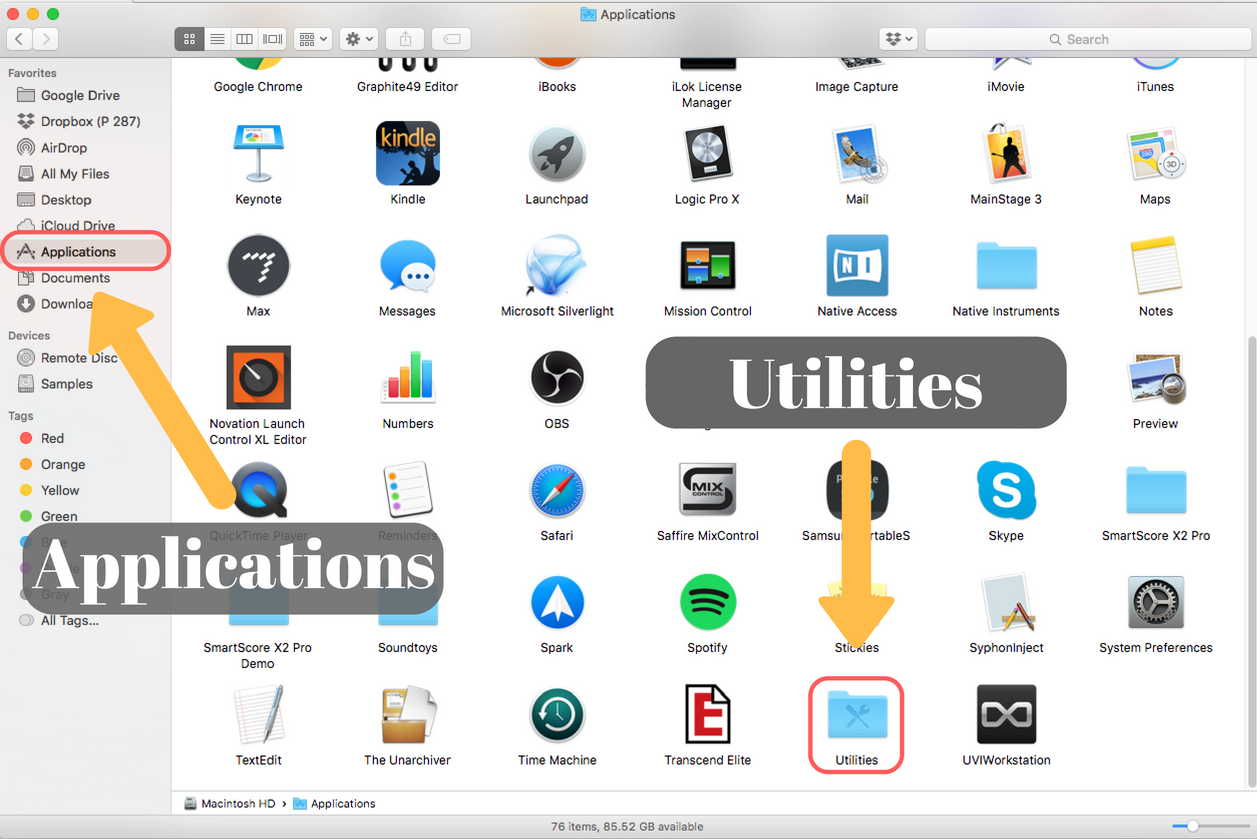Screen dimensions: 1257x839
Task: Launch Time Machine
Action: tap(557, 715)
